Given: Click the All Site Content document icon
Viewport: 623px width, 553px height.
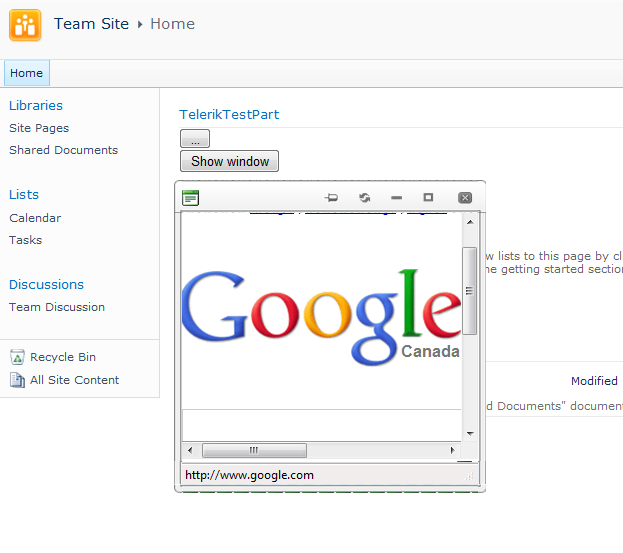Looking at the screenshot, I should point(17,380).
